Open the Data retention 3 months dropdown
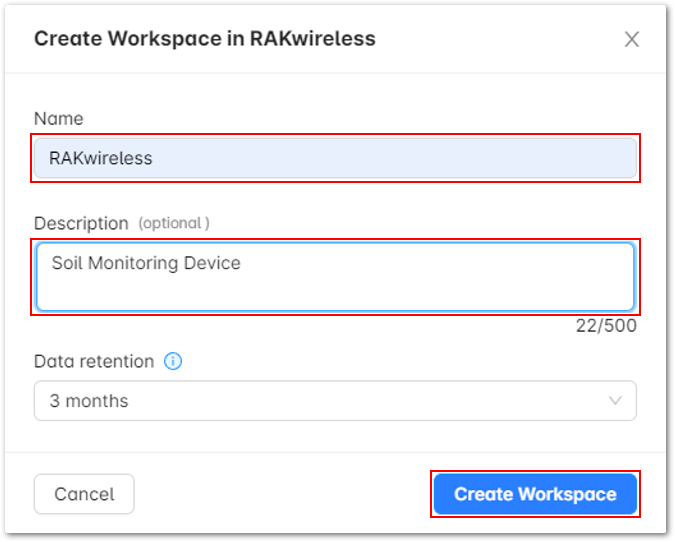This screenshot has width=675, height=542. [x=335, y=400]
